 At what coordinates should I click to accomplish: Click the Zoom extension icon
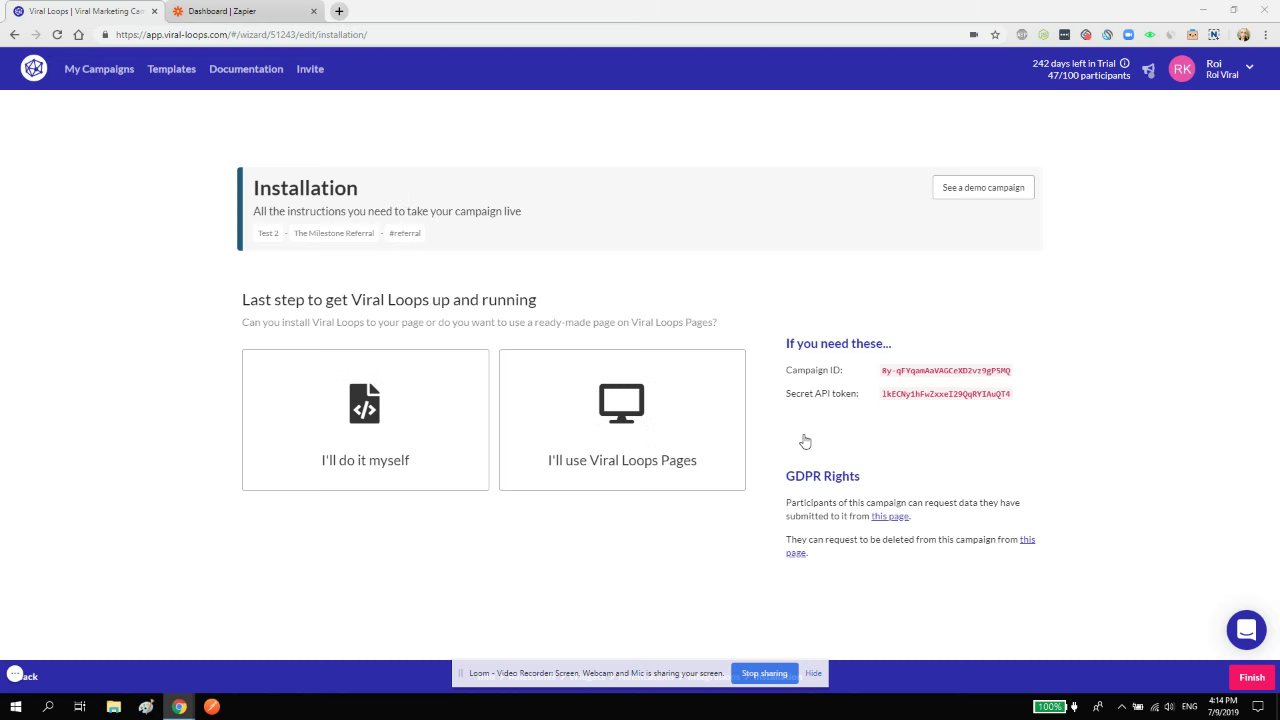pos(1128,34)
